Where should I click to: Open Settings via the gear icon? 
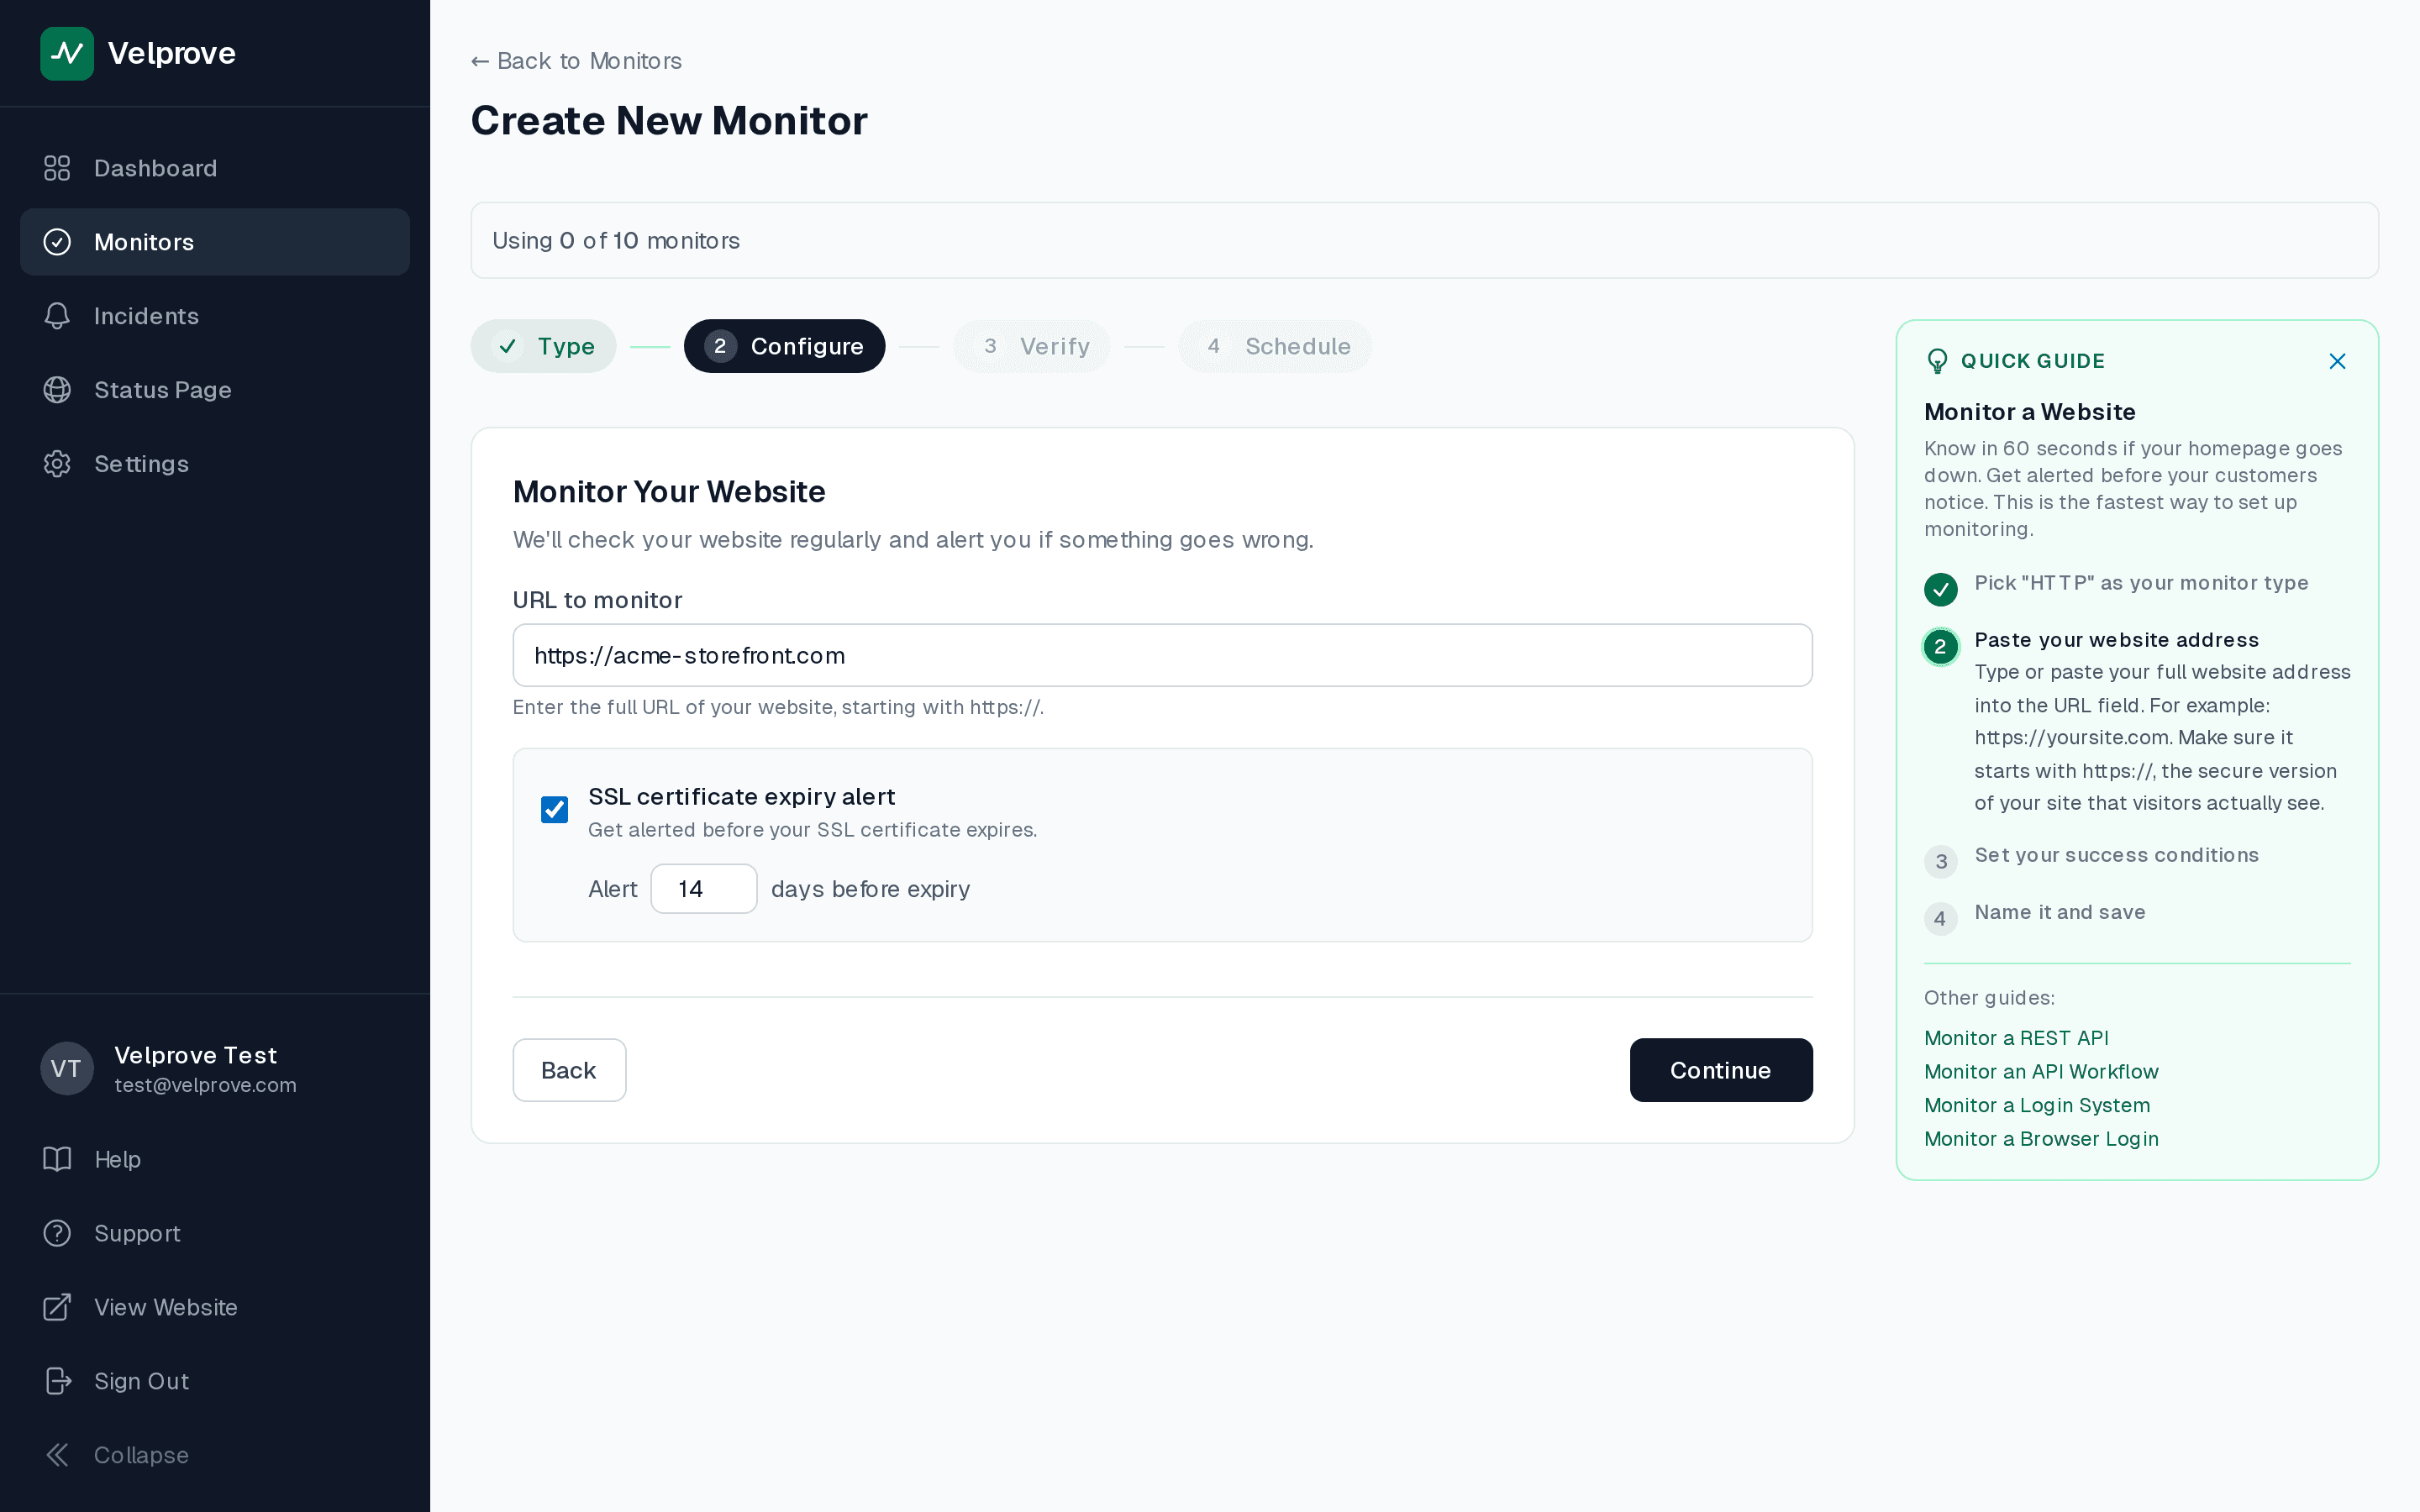(56, 463)
